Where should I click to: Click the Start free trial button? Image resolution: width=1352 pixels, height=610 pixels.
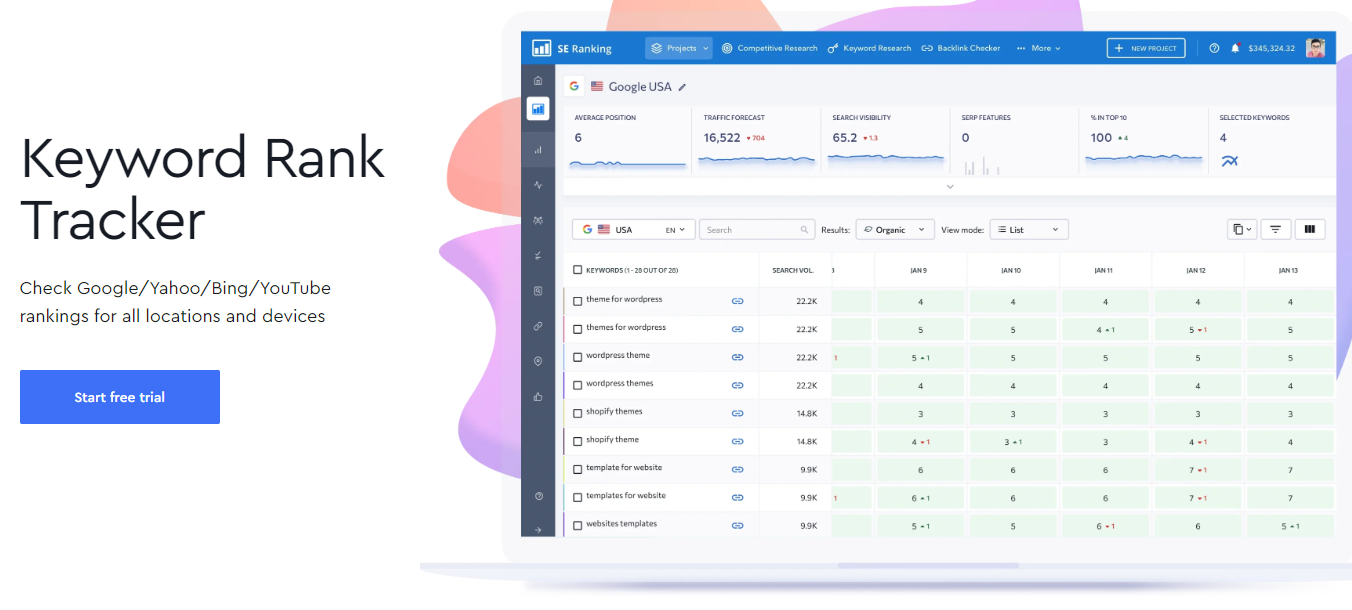(119, 397)
